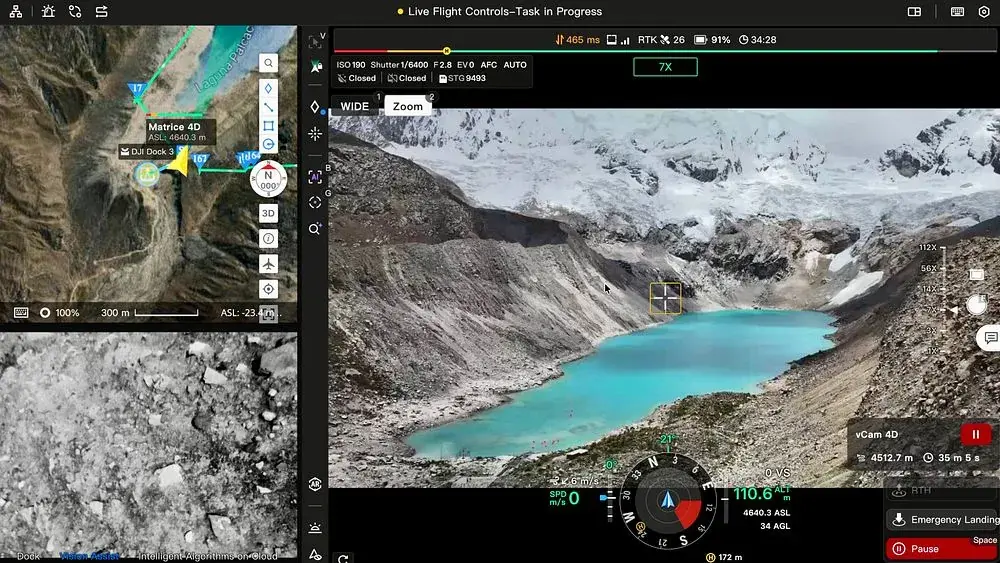Click the round shutter button
The width and height of the screenshot is (1000, 563).
pos(976,305)
